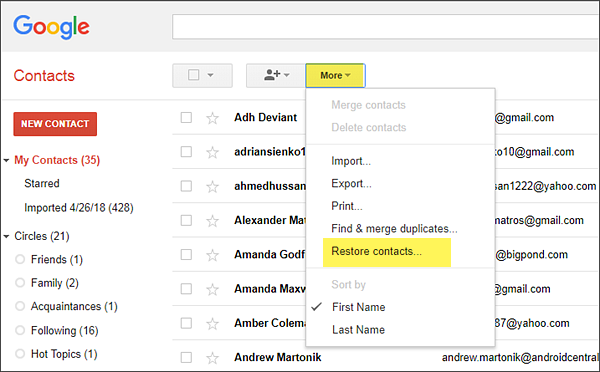Star the Alexander contact row
Screen dimensions: 600x372
(212, 221)
